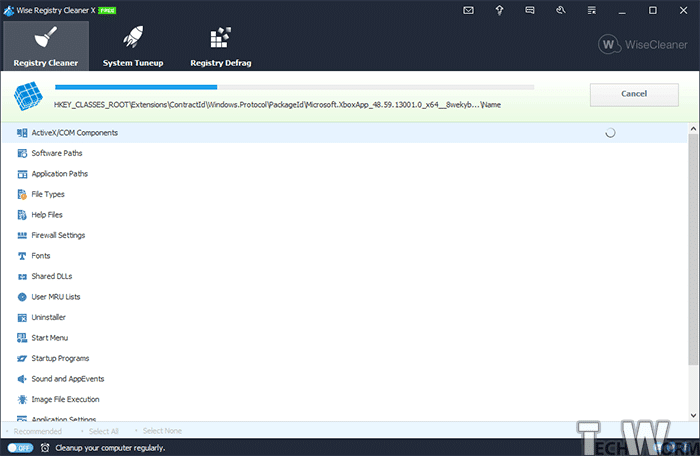Go to the Registry Defrag tab
700x456 pixels.
(x=220, y=46)
